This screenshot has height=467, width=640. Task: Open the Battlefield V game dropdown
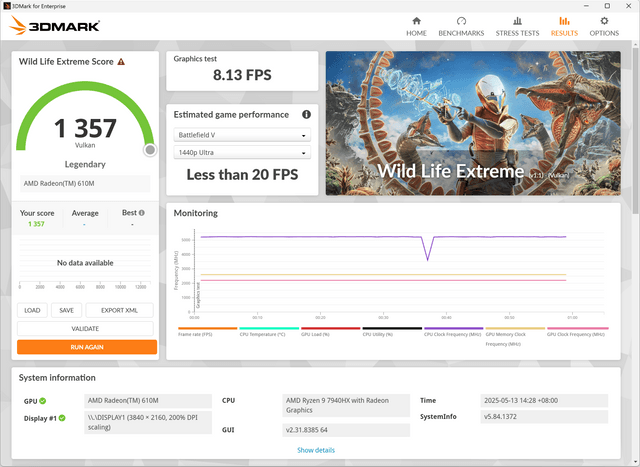242,135
